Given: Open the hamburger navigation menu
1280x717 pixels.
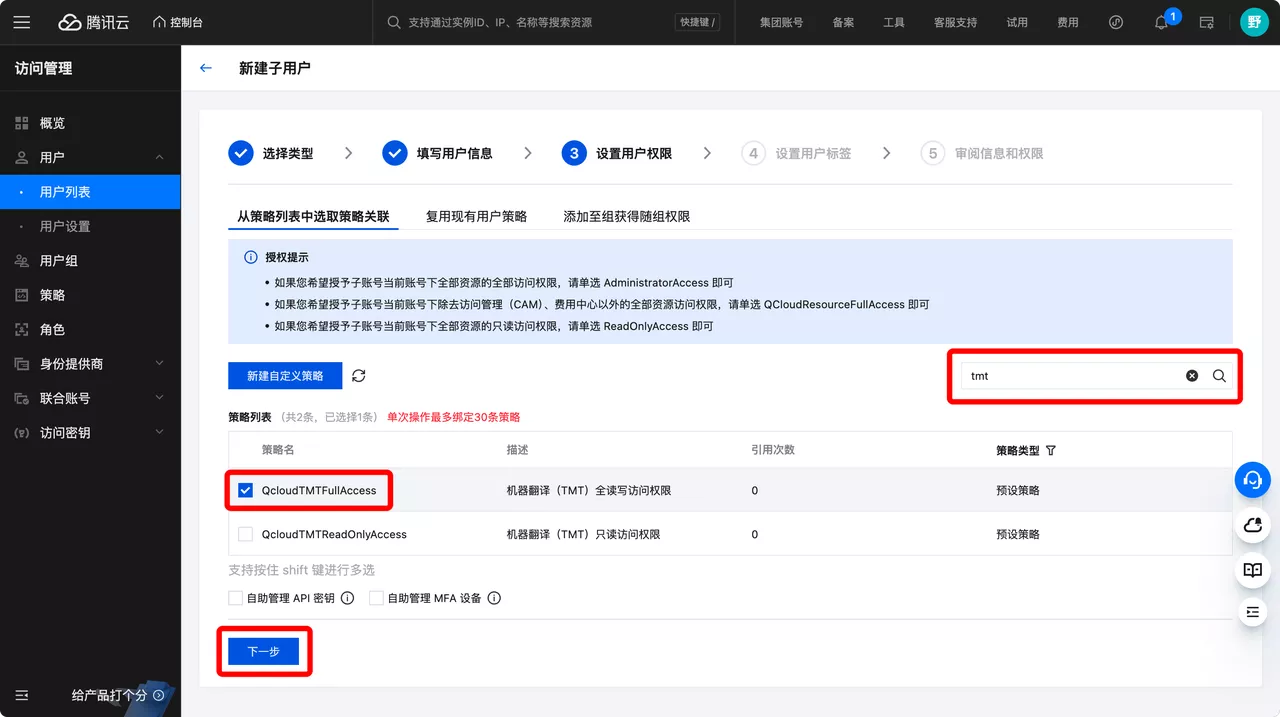Looking at the screenshot, I should pos(22,21).
